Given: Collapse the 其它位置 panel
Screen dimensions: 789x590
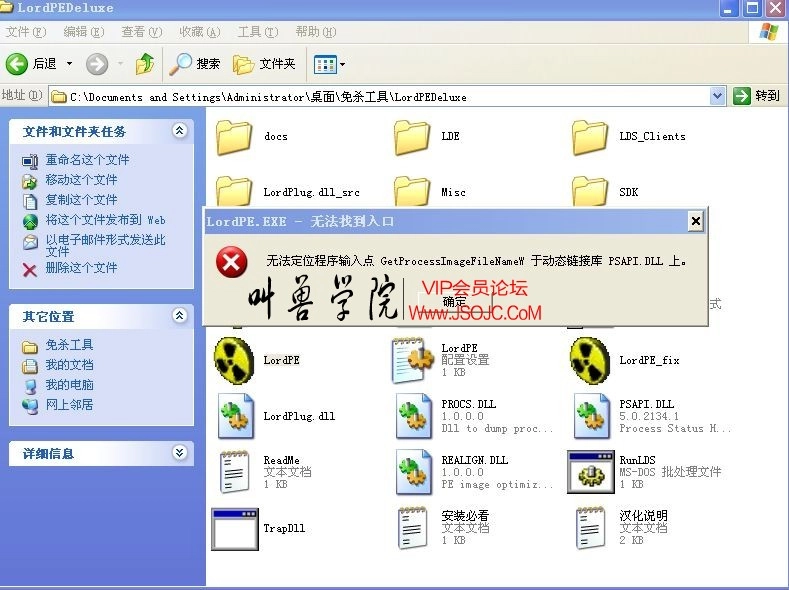Looking at the screenshot, I should click(179, 316).
